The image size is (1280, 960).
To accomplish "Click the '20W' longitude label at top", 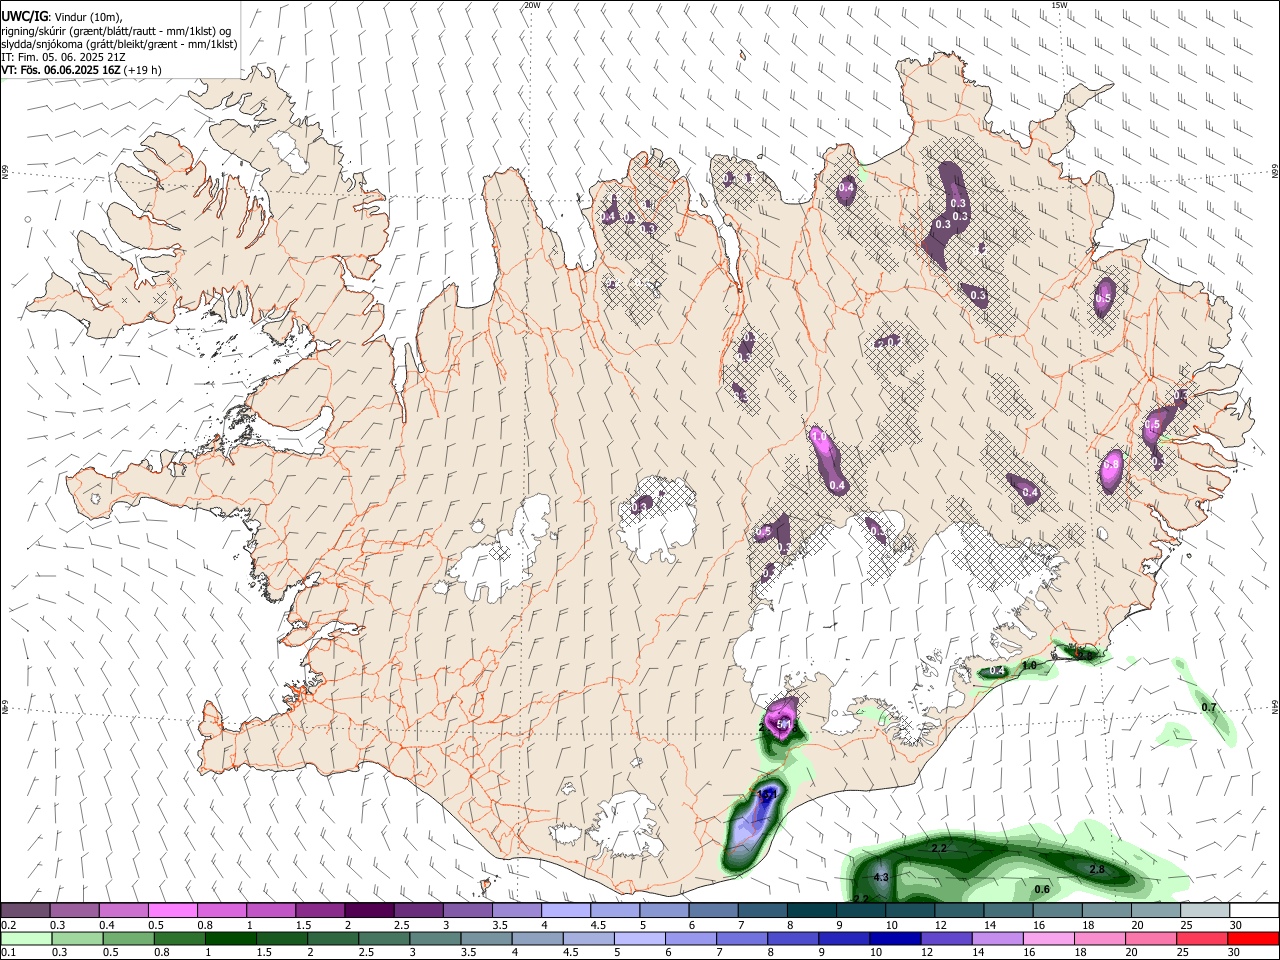I will pyautogui.click(x=532, y=5).
